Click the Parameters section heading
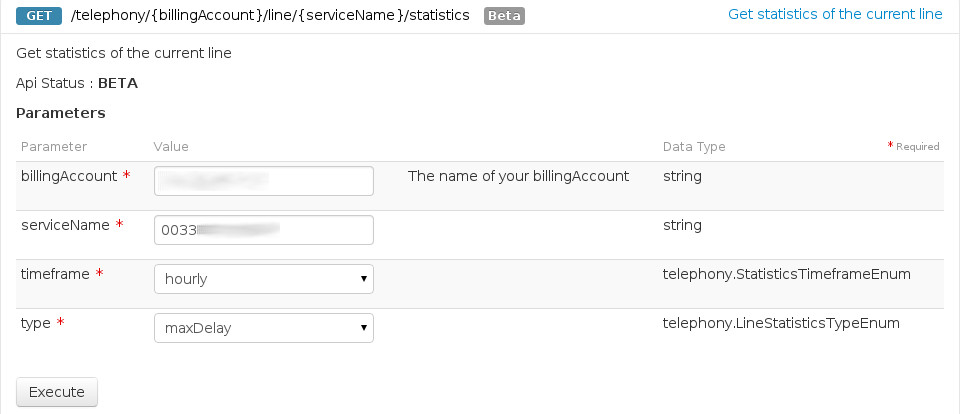 tap(61, 113)
